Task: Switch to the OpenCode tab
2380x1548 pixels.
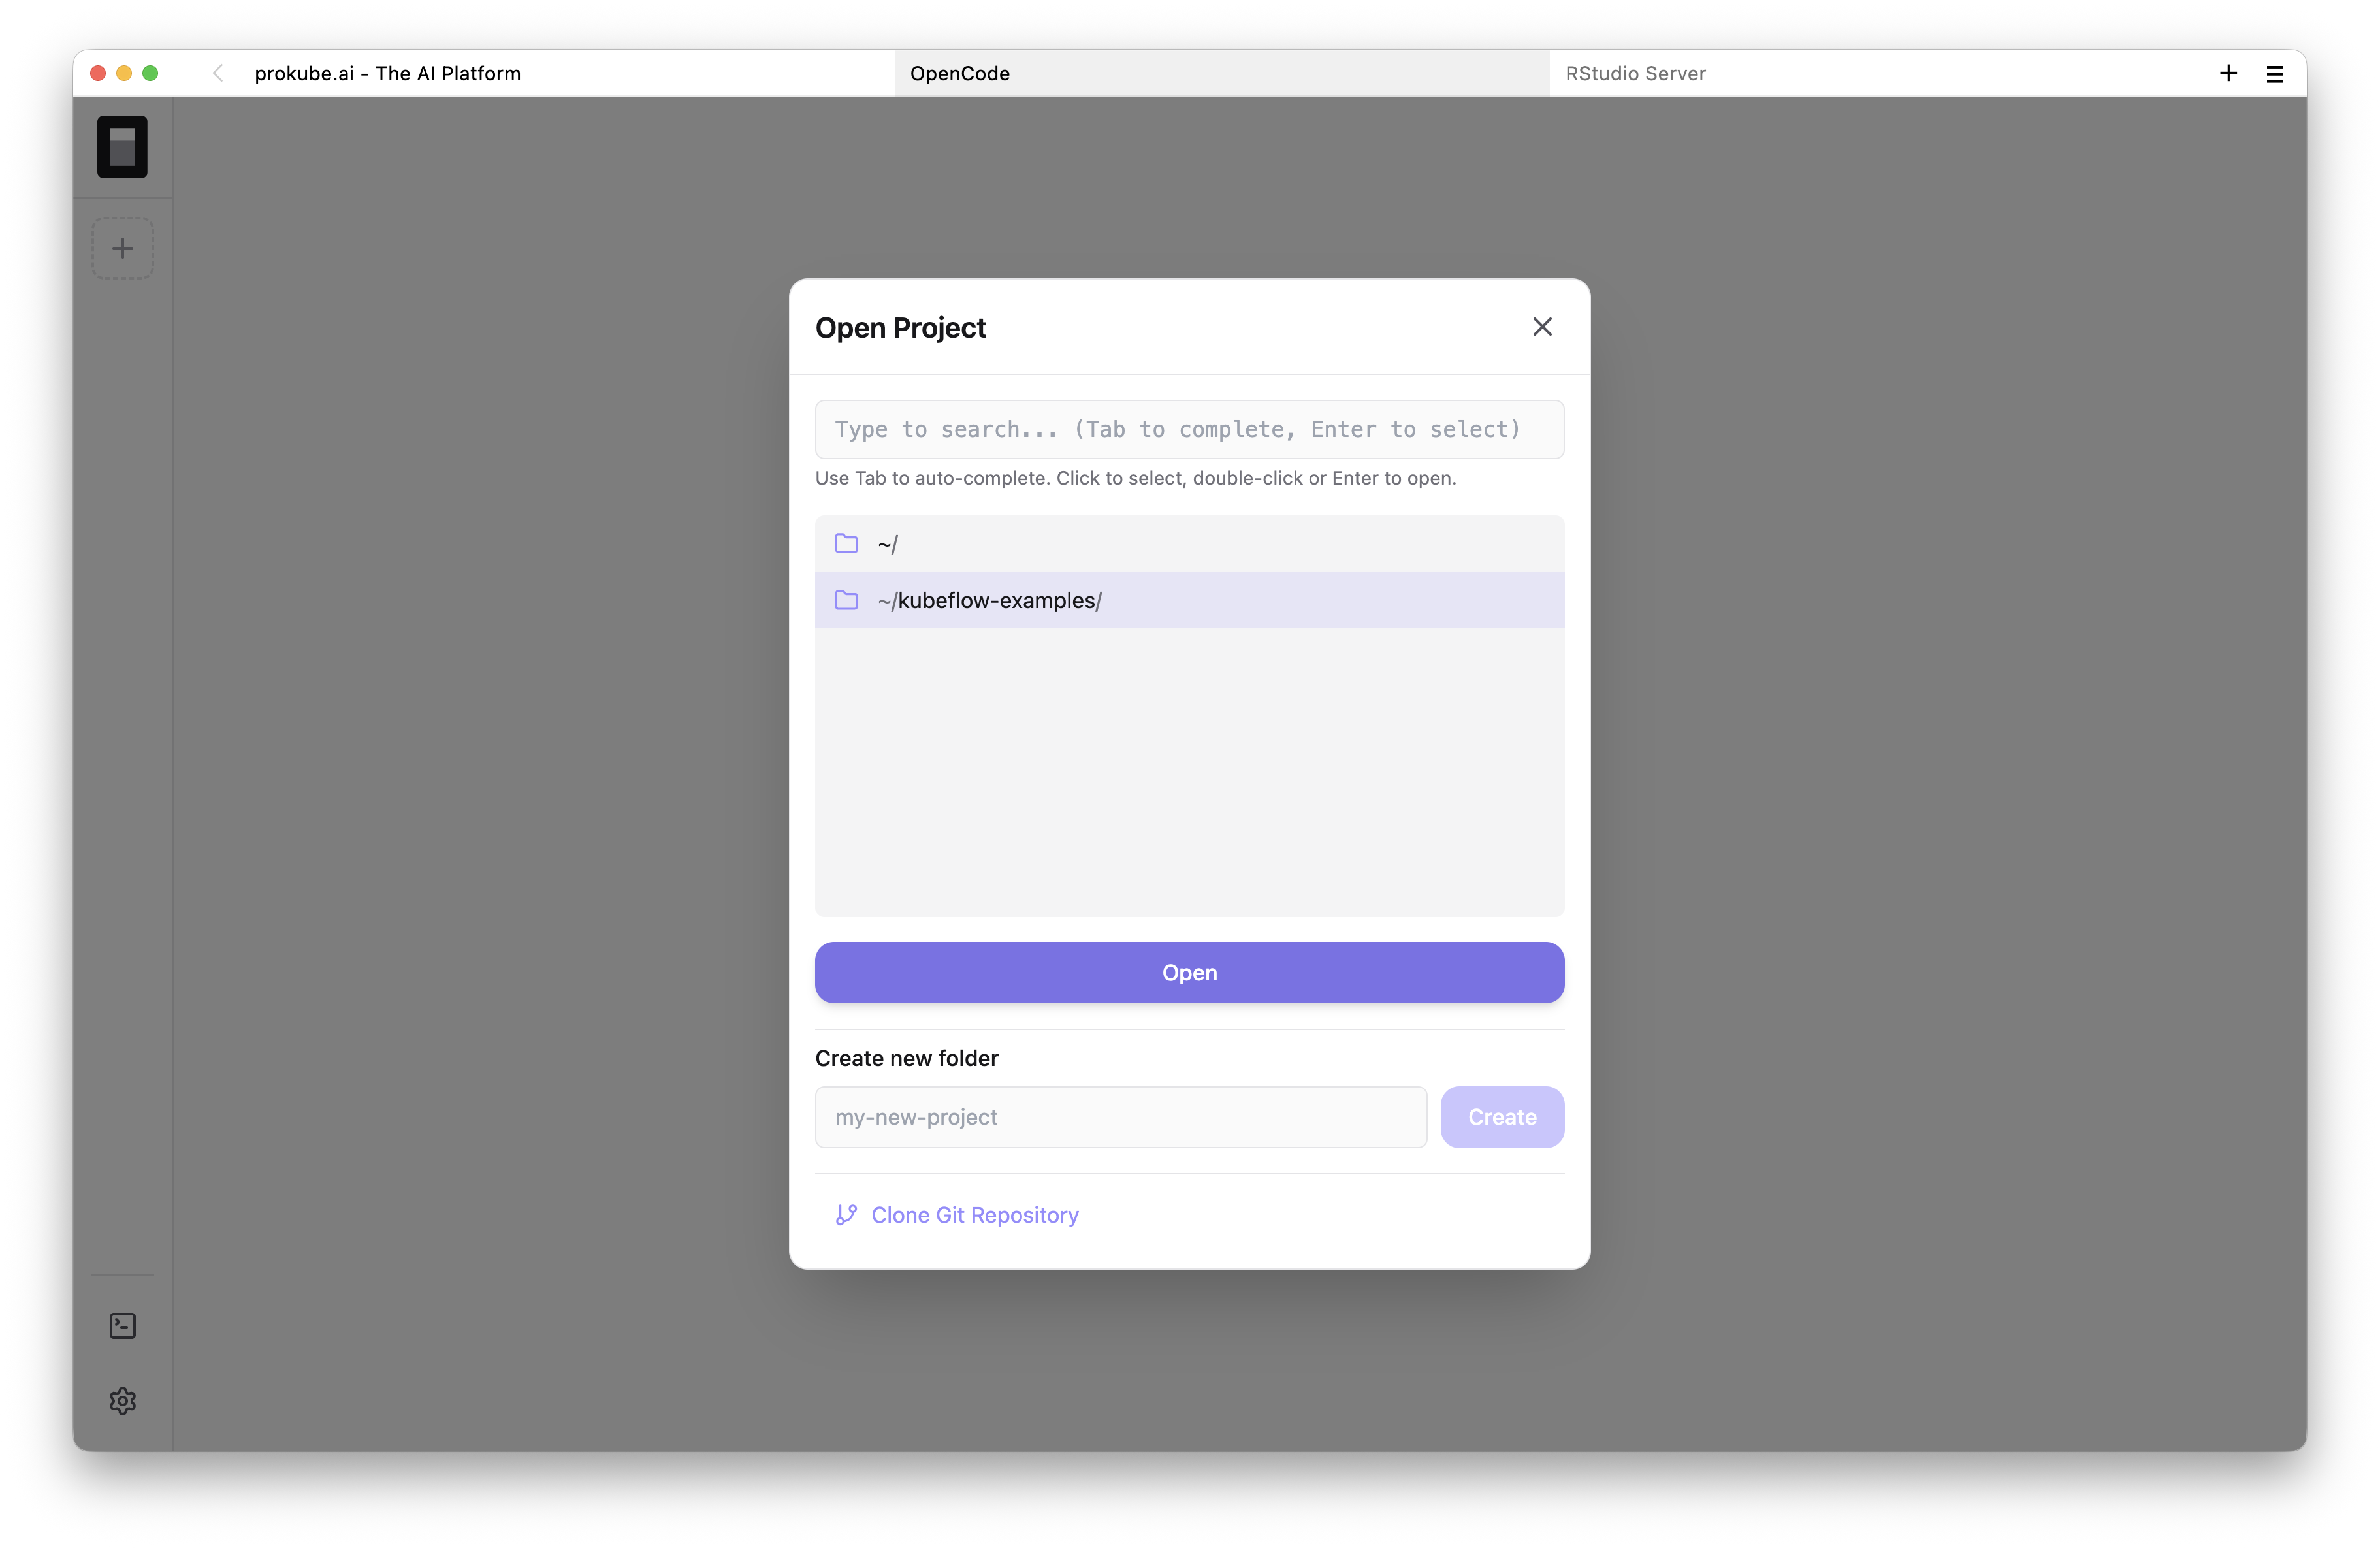Action: tap(1221, 73)
